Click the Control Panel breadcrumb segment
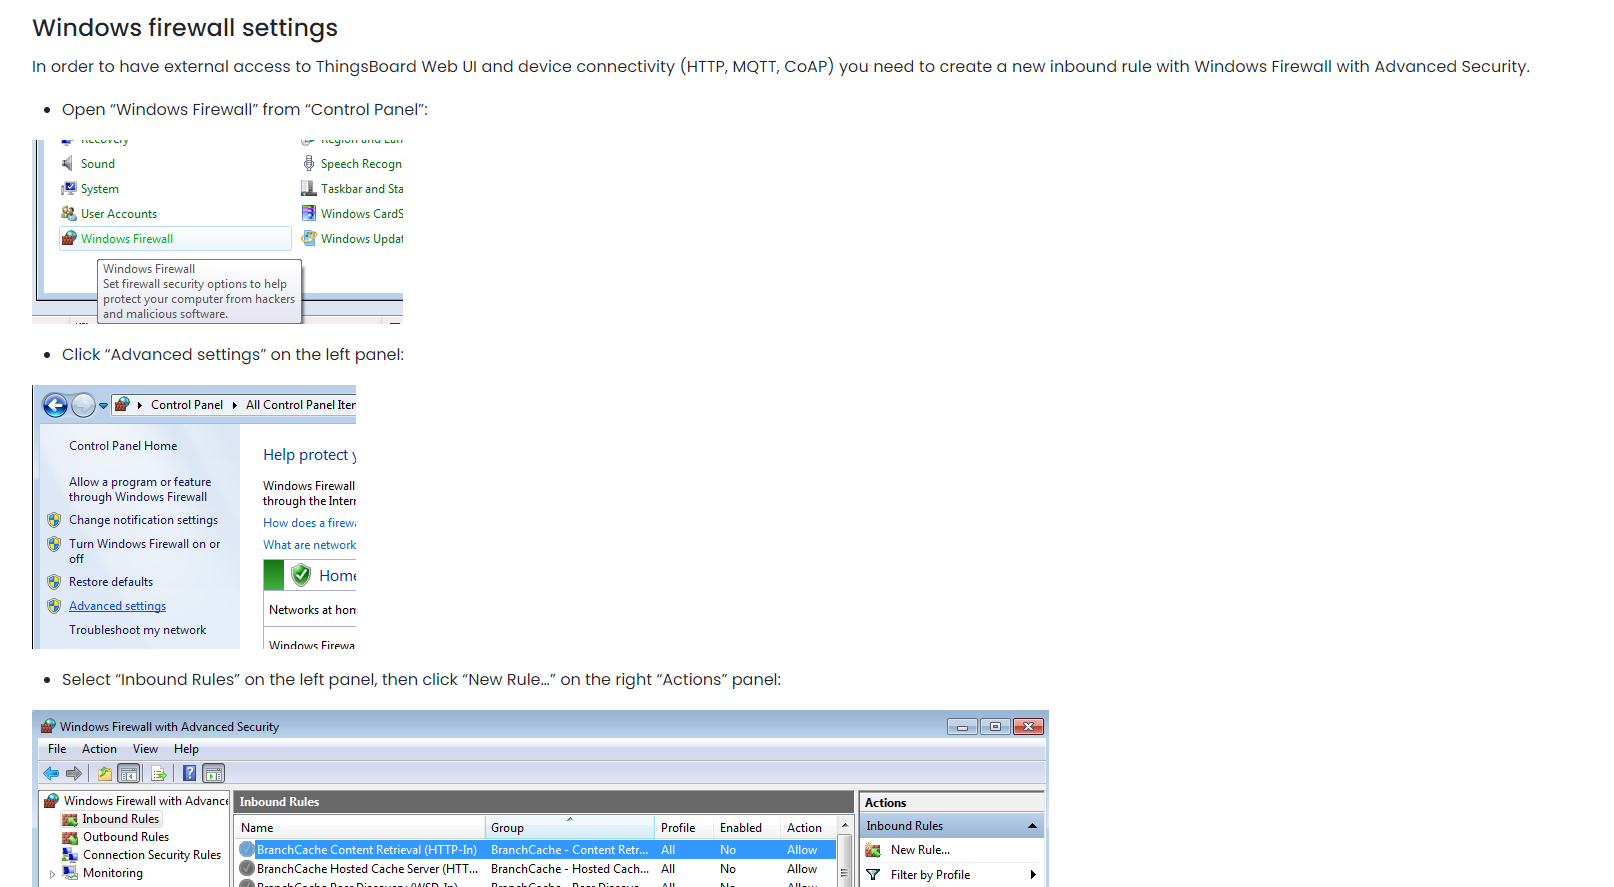Viewport: 1614px width, 887px height. click(x=187, y=405)
